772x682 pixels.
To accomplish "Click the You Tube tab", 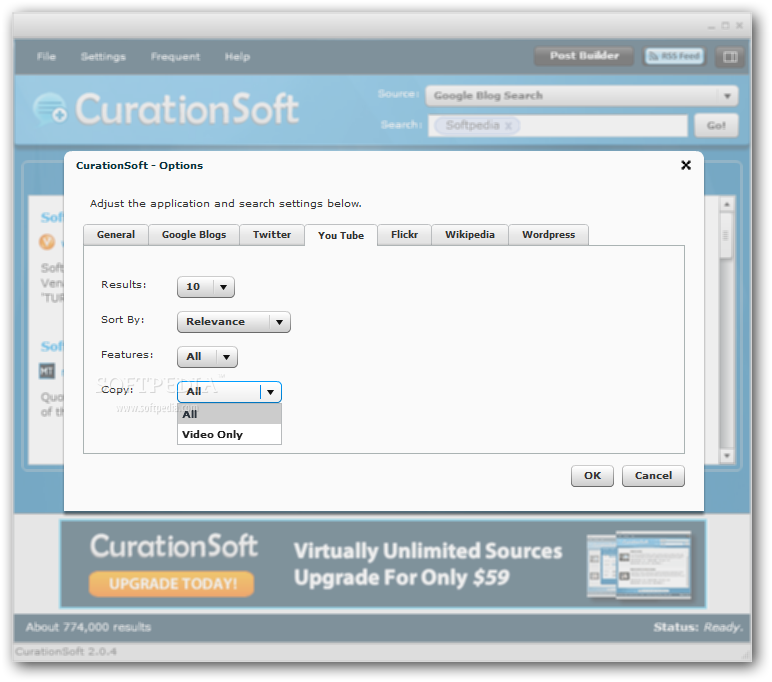I will [341, 235].
